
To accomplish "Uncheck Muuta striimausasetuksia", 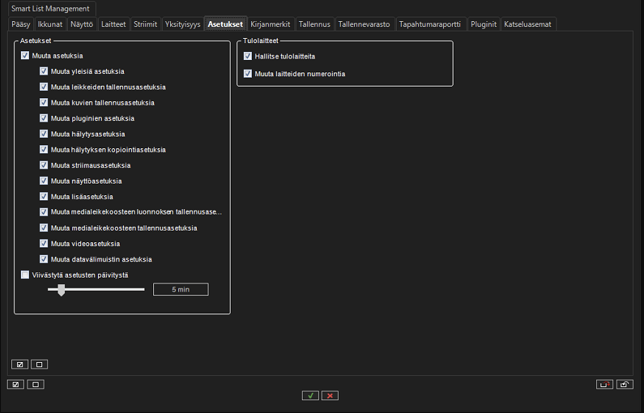I will (44, 165).
